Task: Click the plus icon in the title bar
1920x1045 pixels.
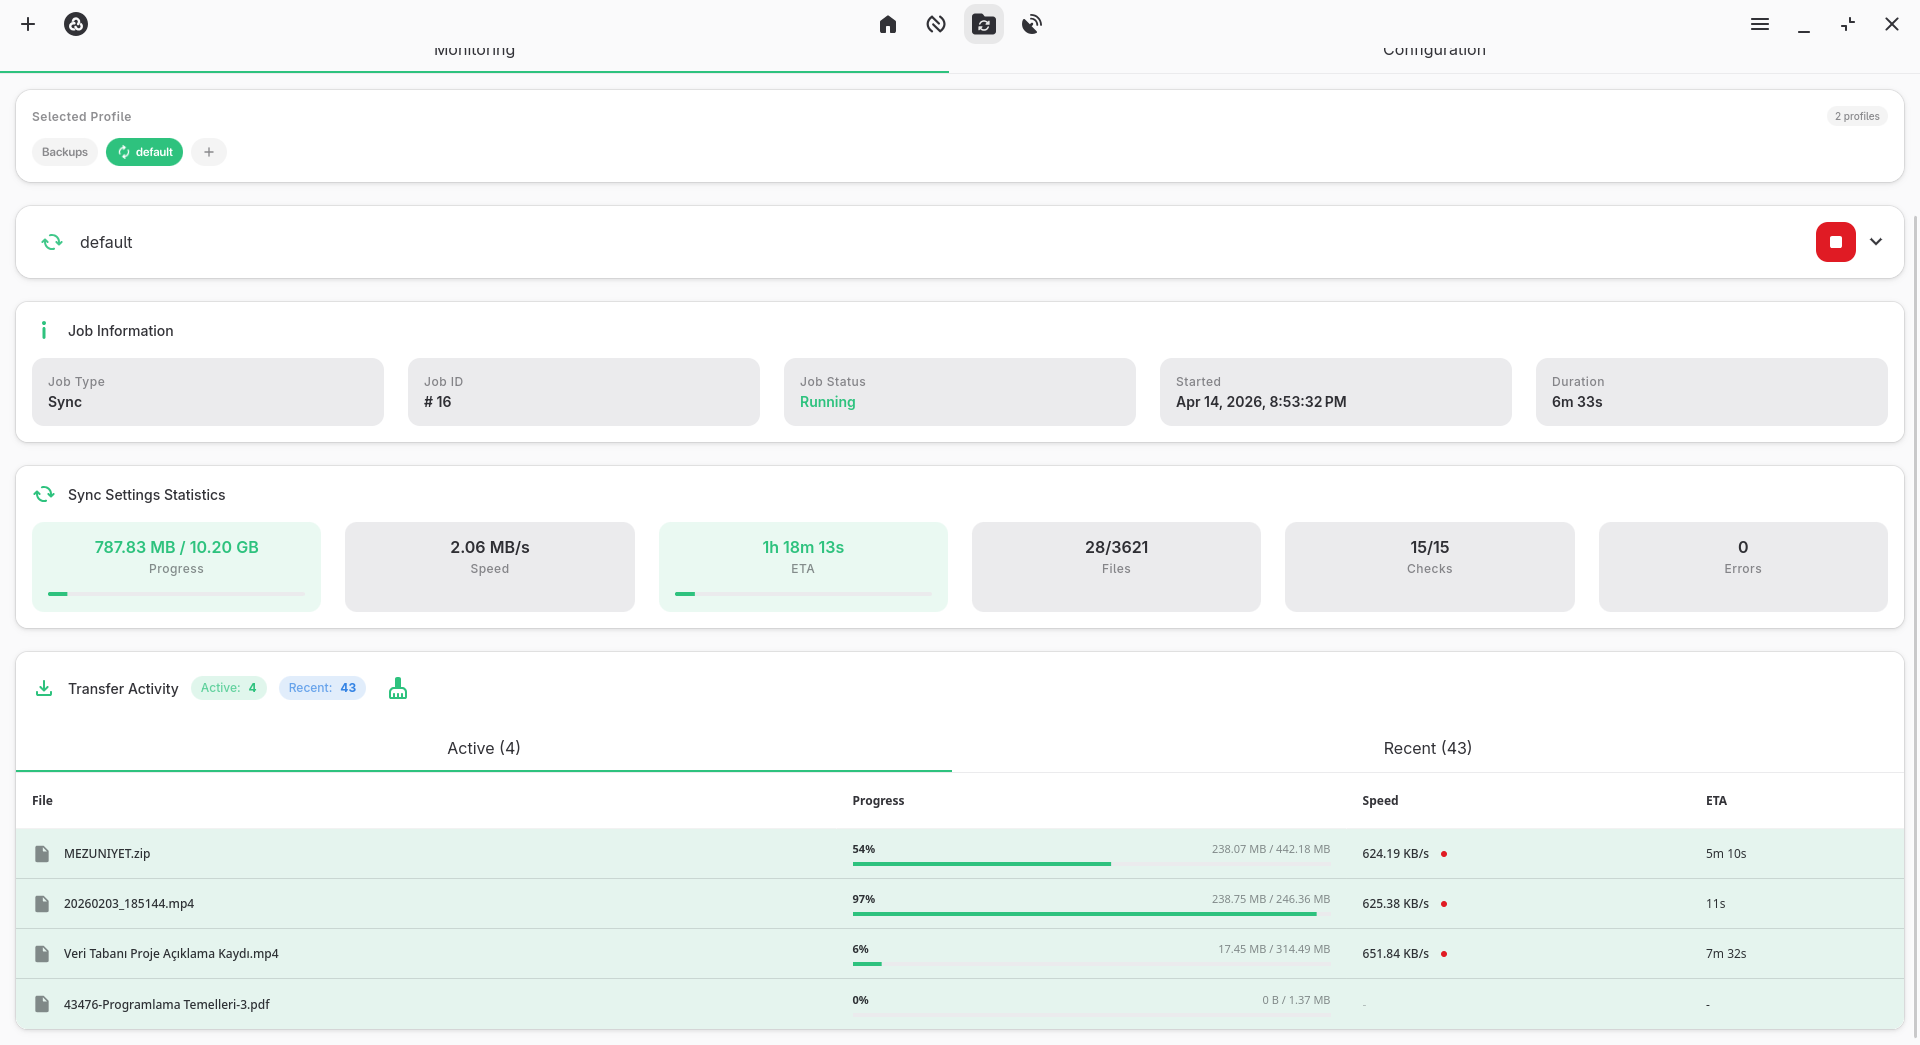Action: tap(28, 24)
